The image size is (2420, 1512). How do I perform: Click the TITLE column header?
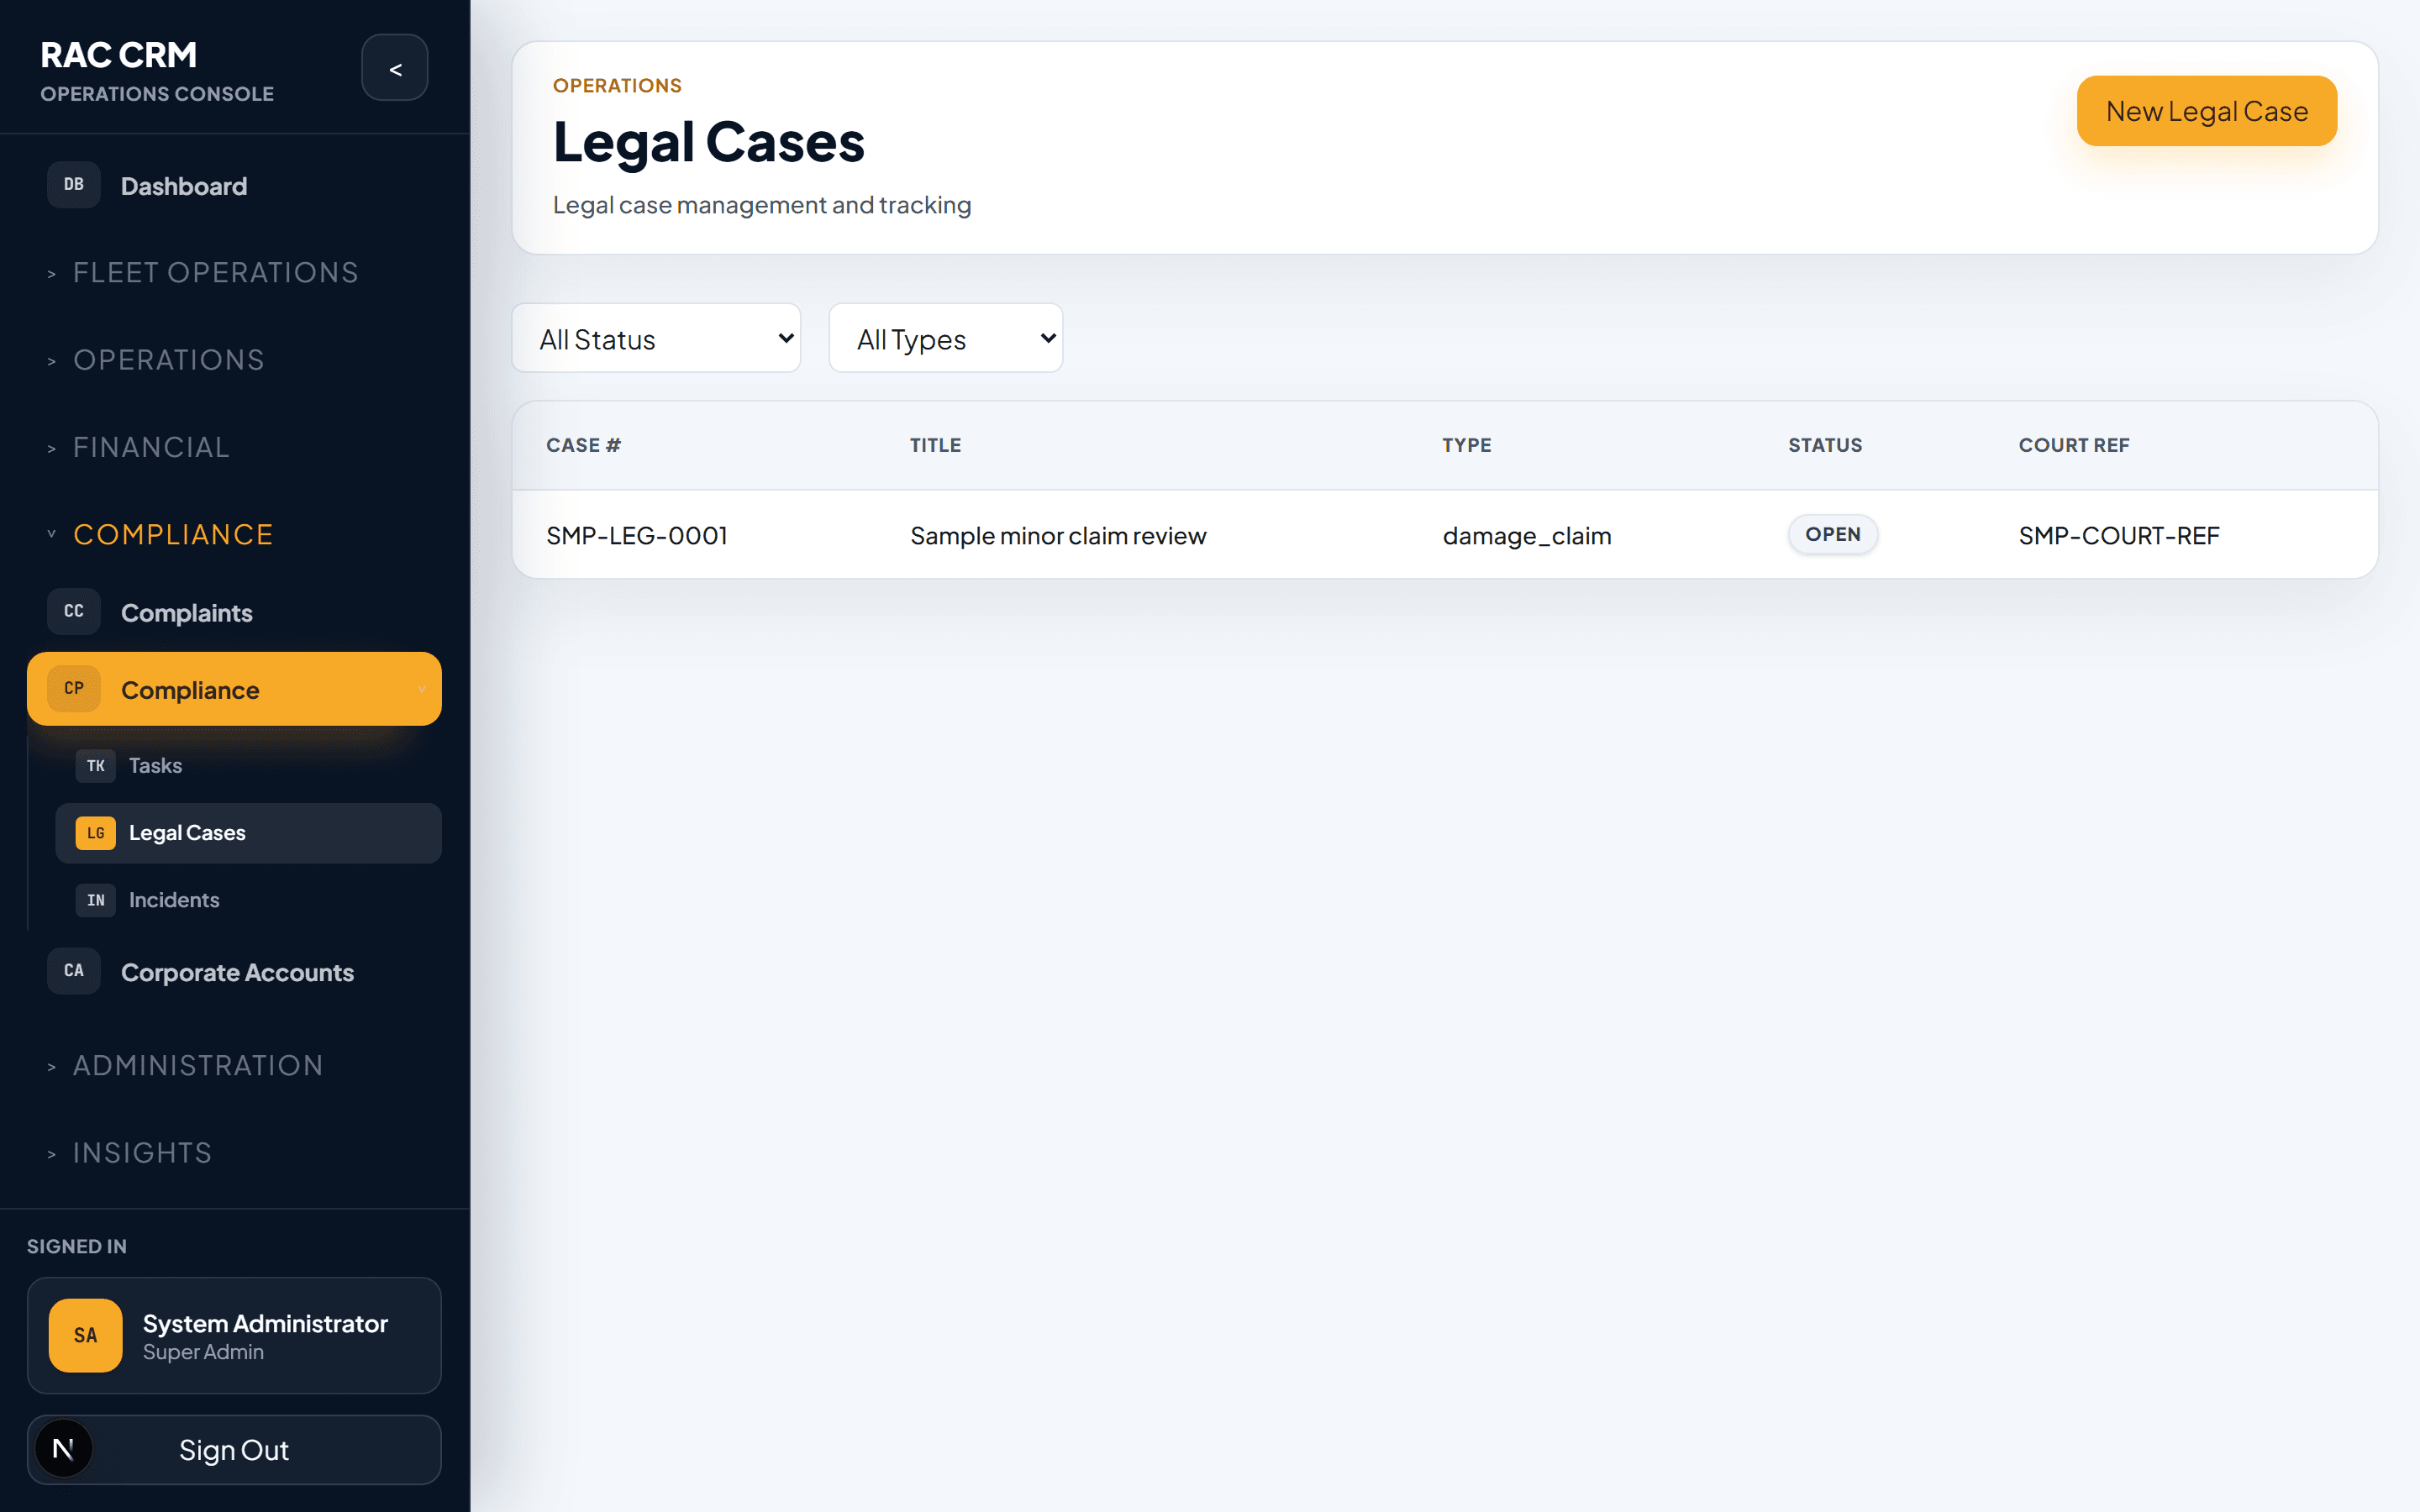point(935,445)
